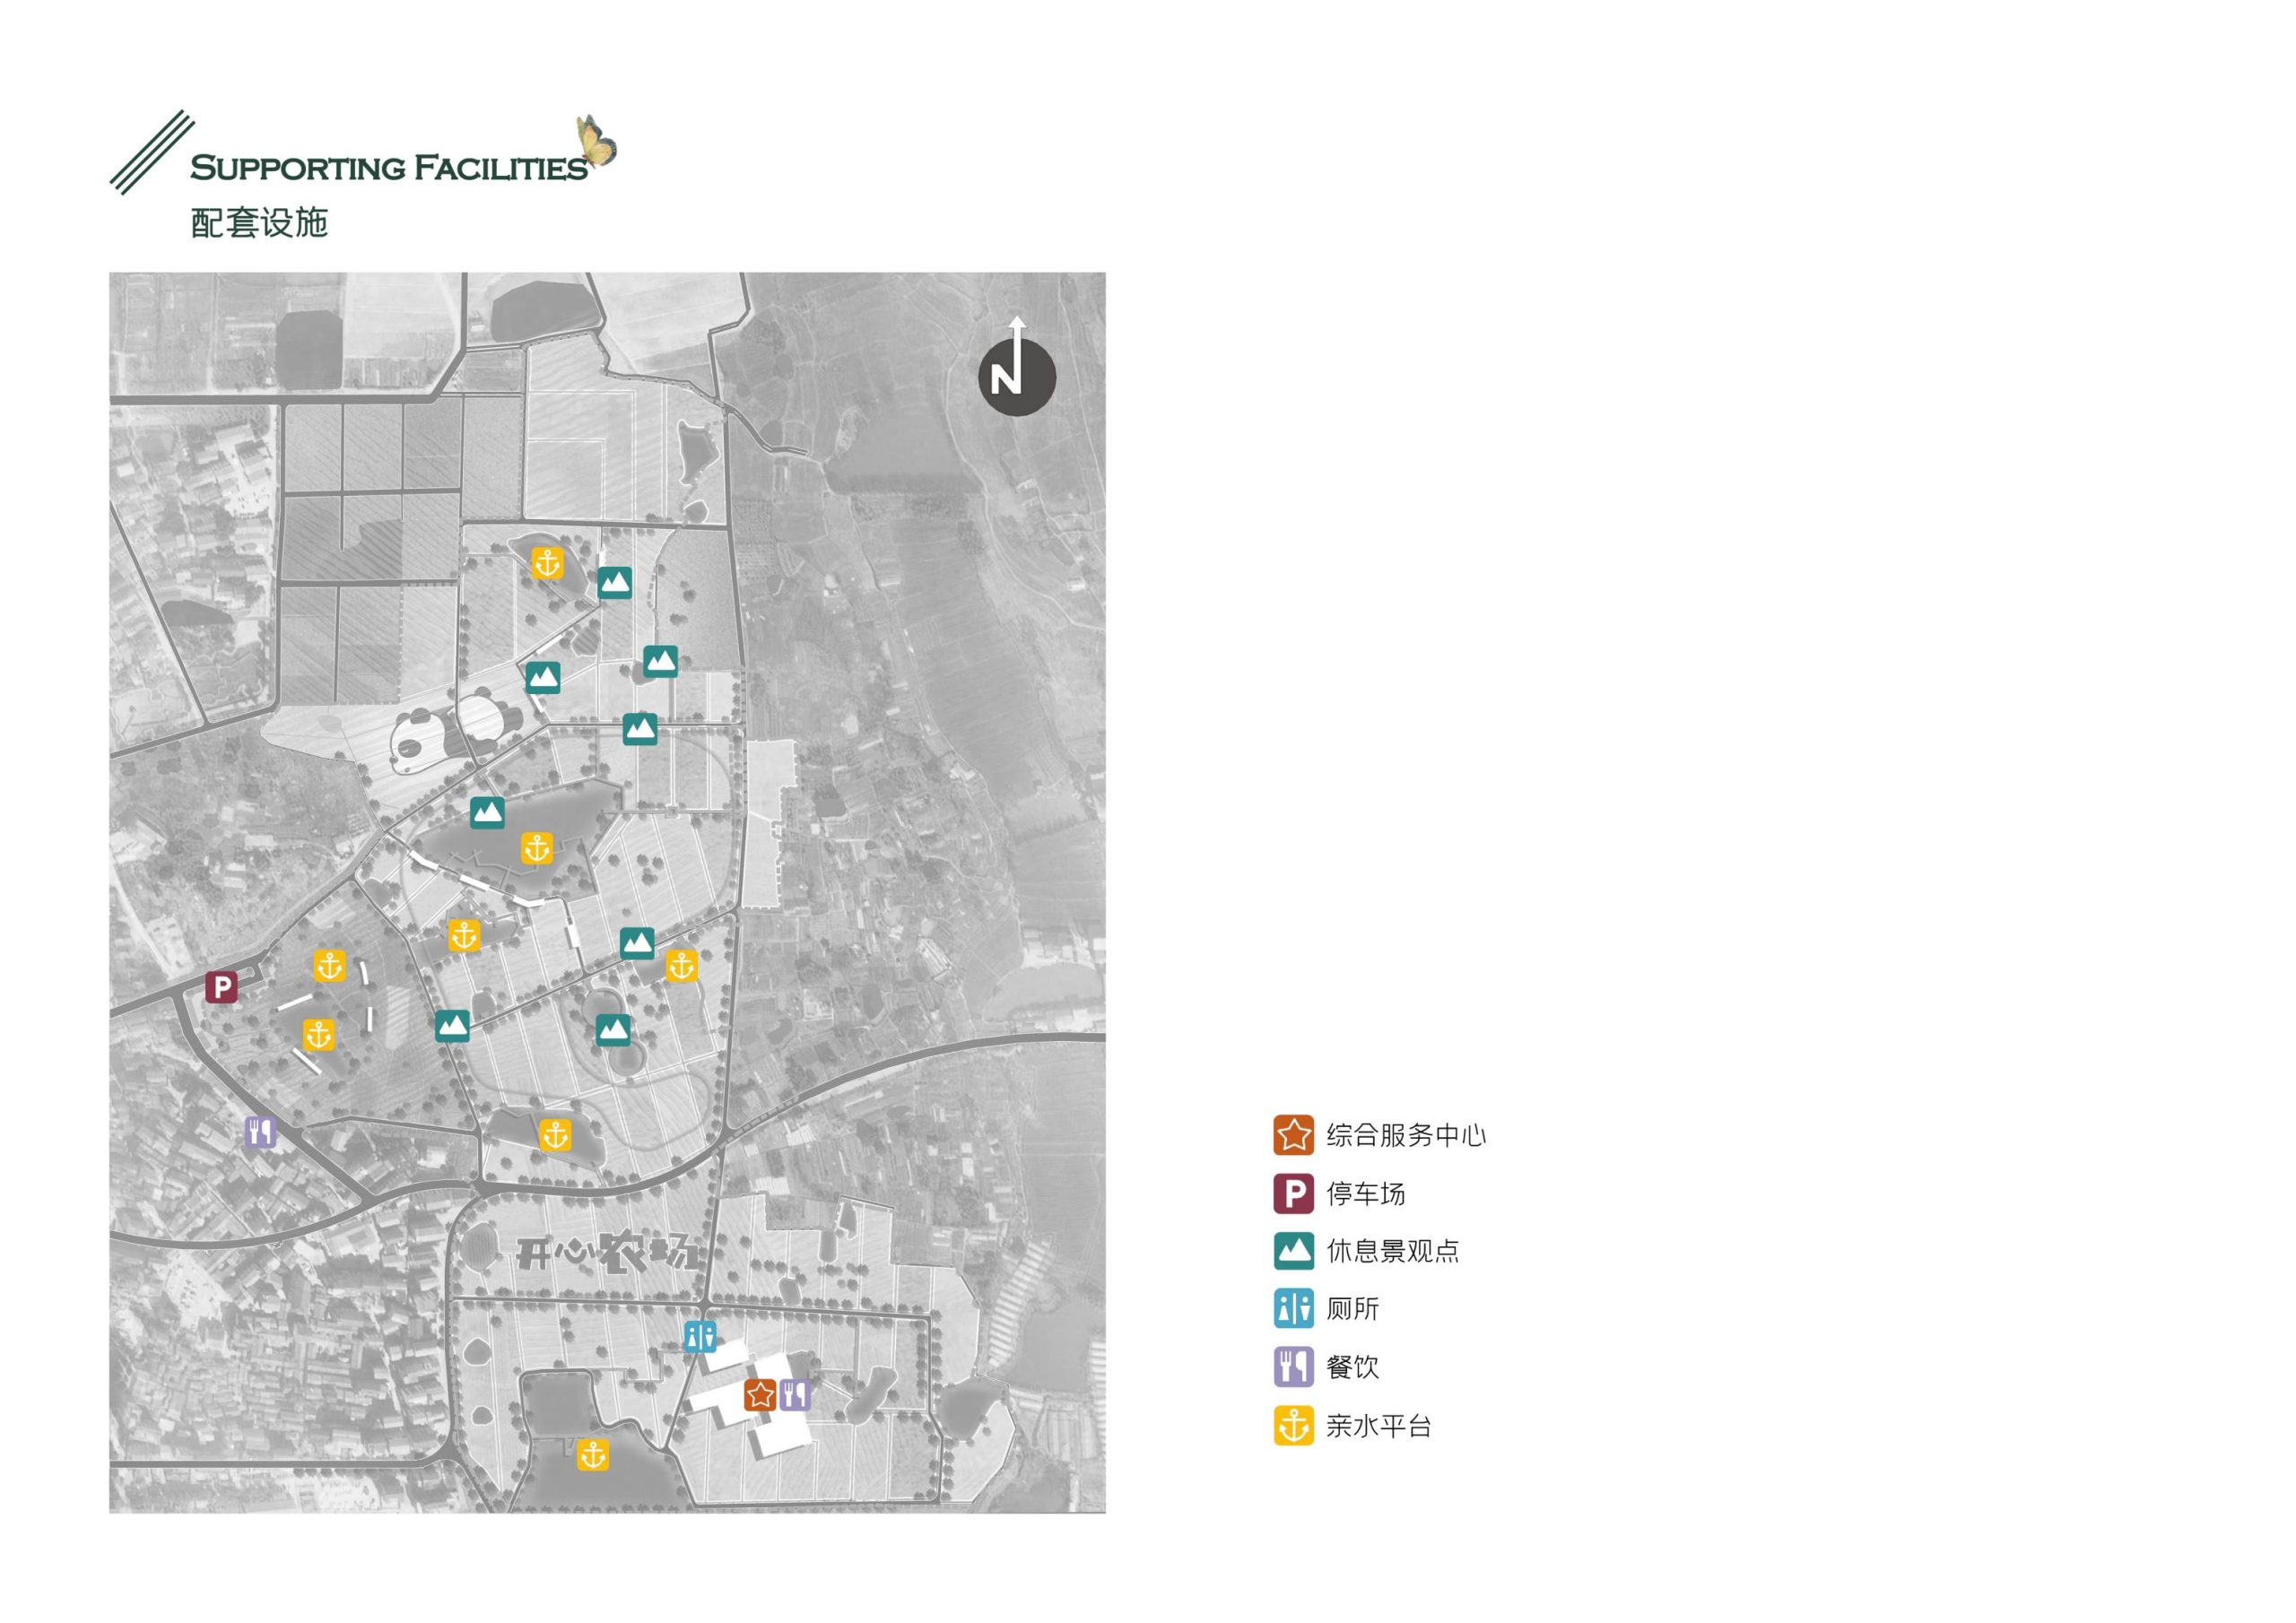Click dining icon beside the star icon

[x=795, y=1395]
